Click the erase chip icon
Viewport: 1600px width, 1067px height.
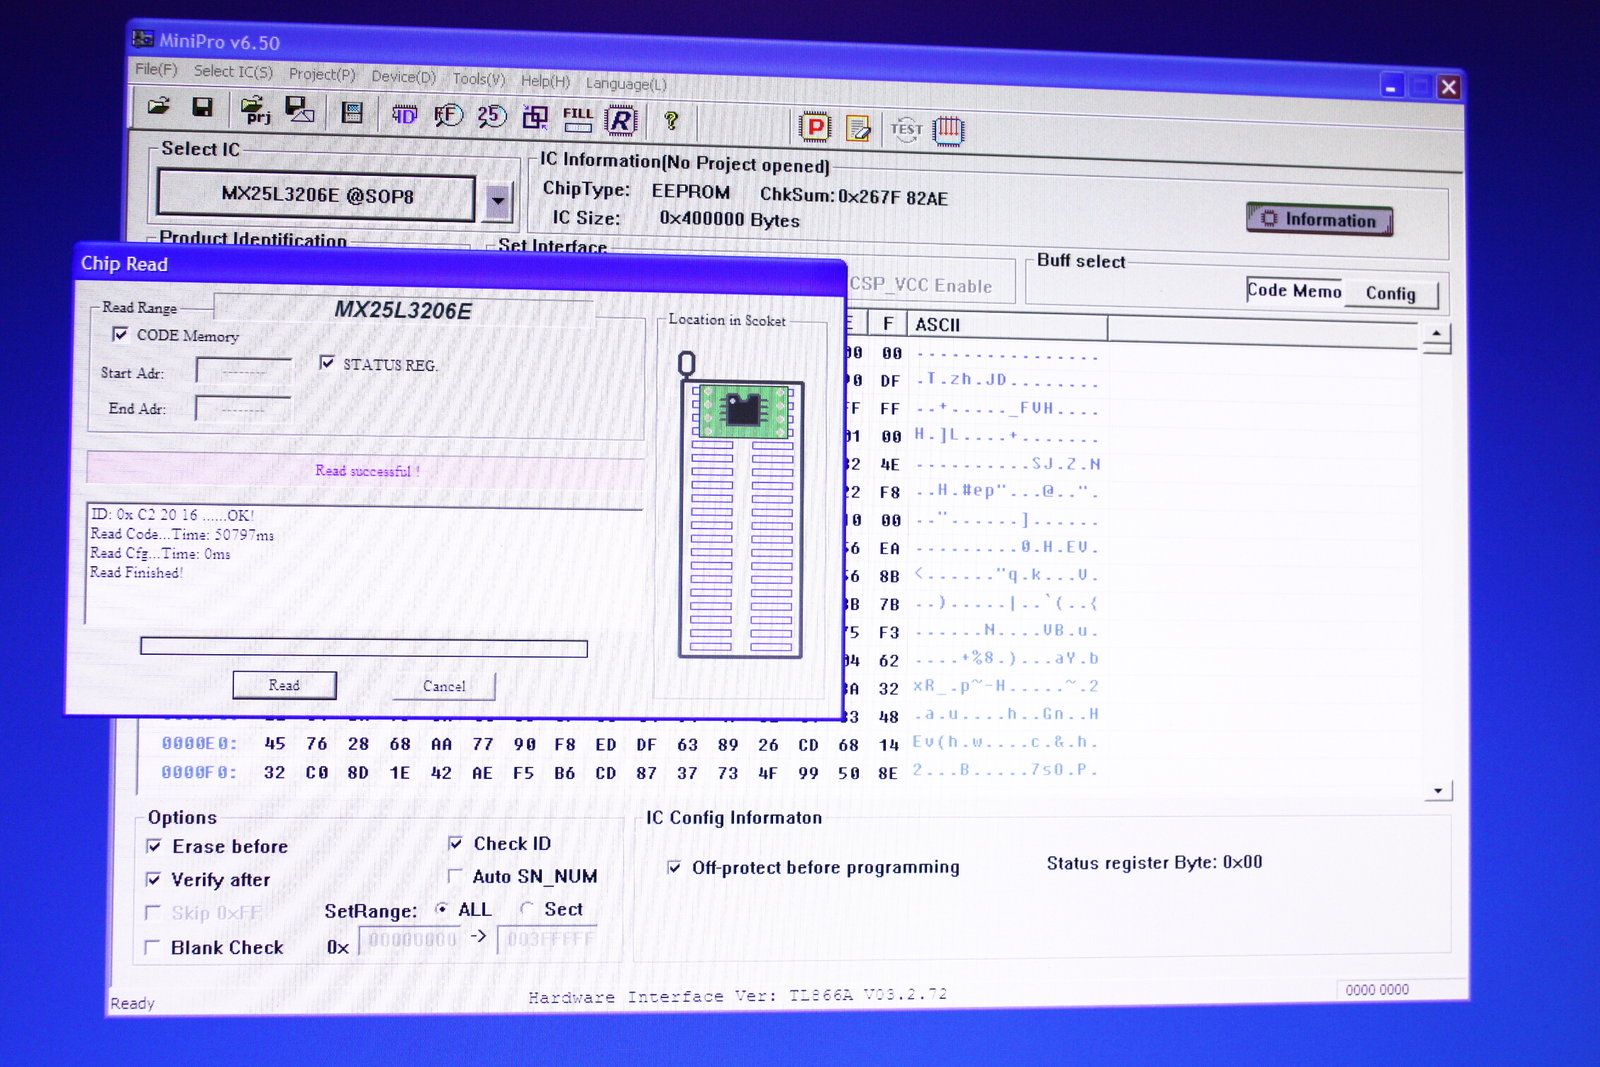859,128
